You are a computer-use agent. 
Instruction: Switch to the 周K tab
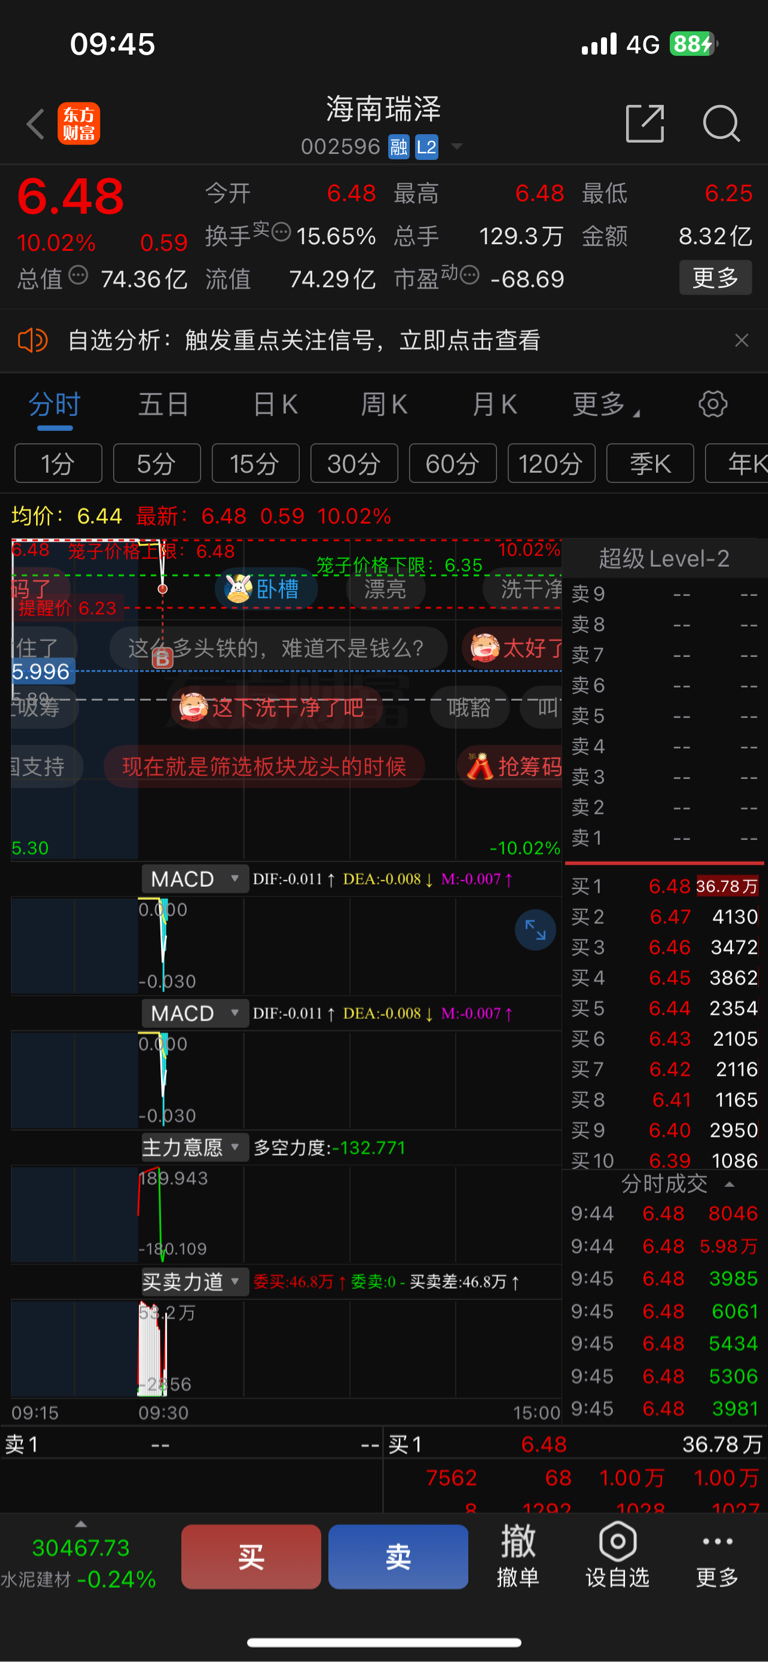point(384,405)
